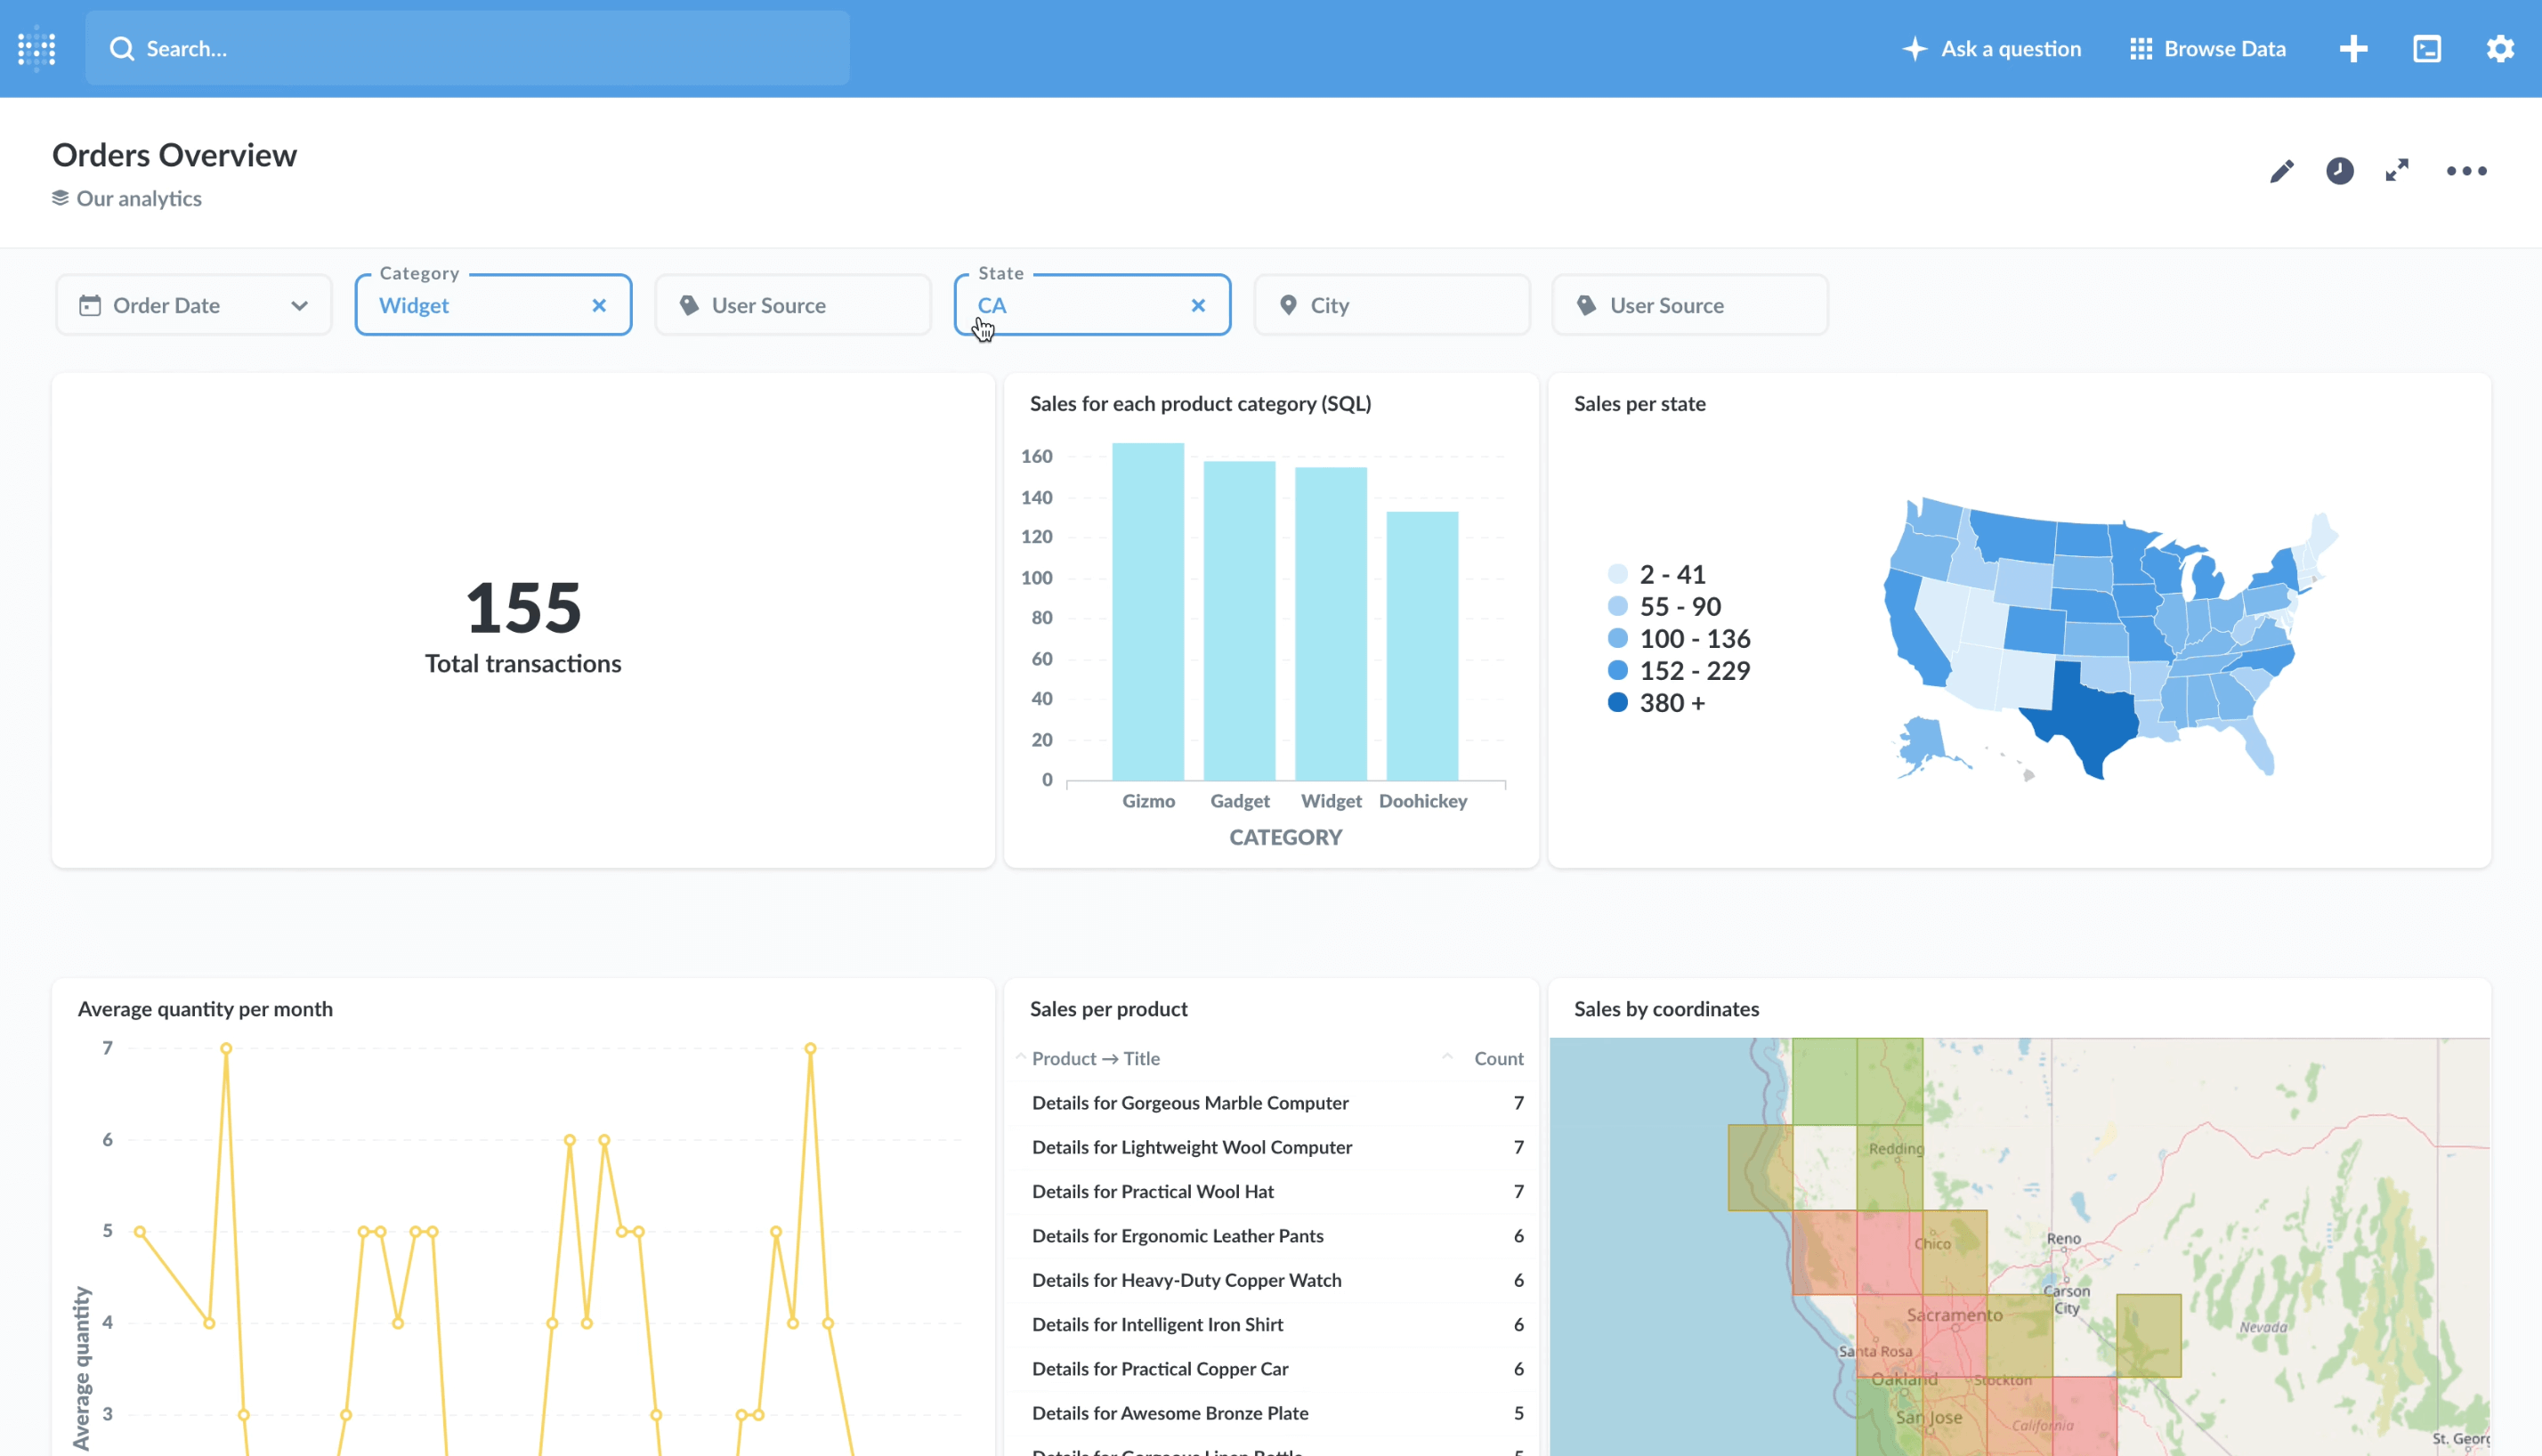Click the 155 Total transactions number
Viewport: 2542px width, 1456px height.
point(523,607)
